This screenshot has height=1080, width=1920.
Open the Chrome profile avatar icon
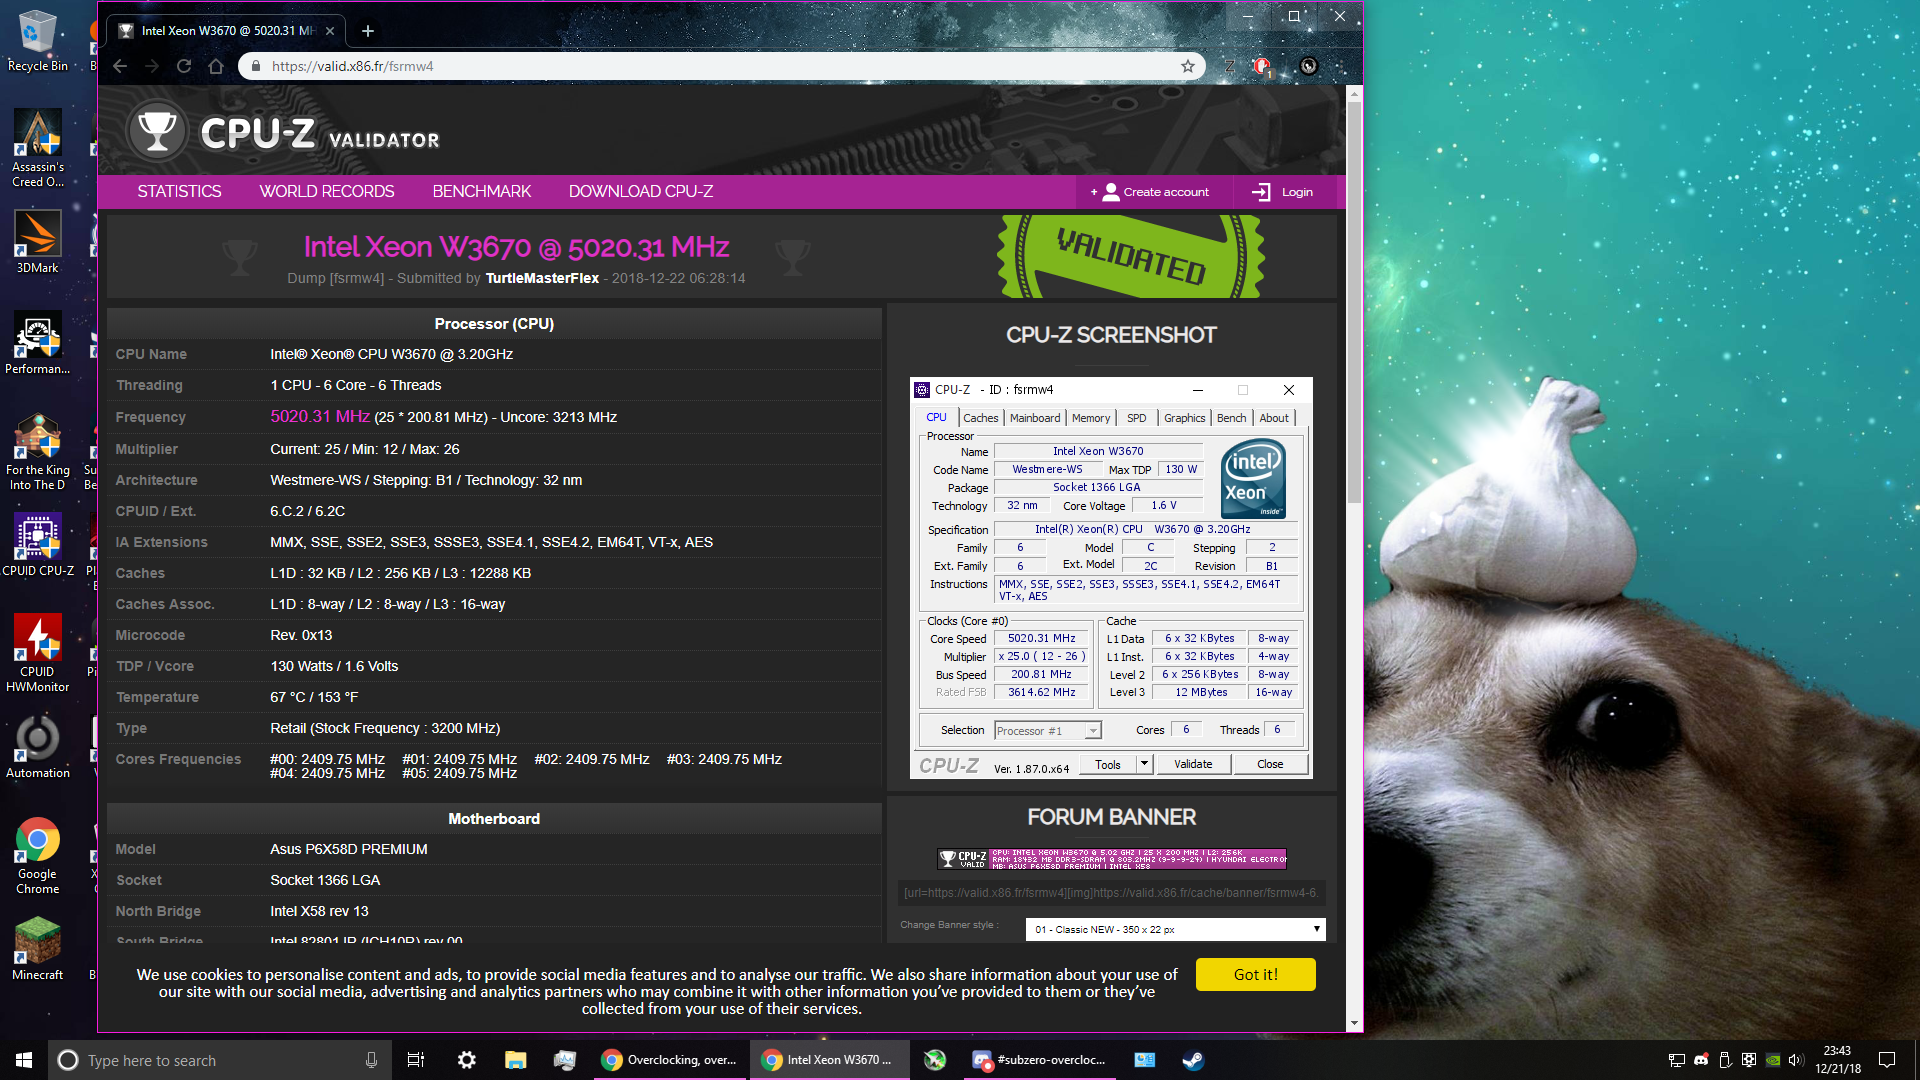coord(1308,66)
